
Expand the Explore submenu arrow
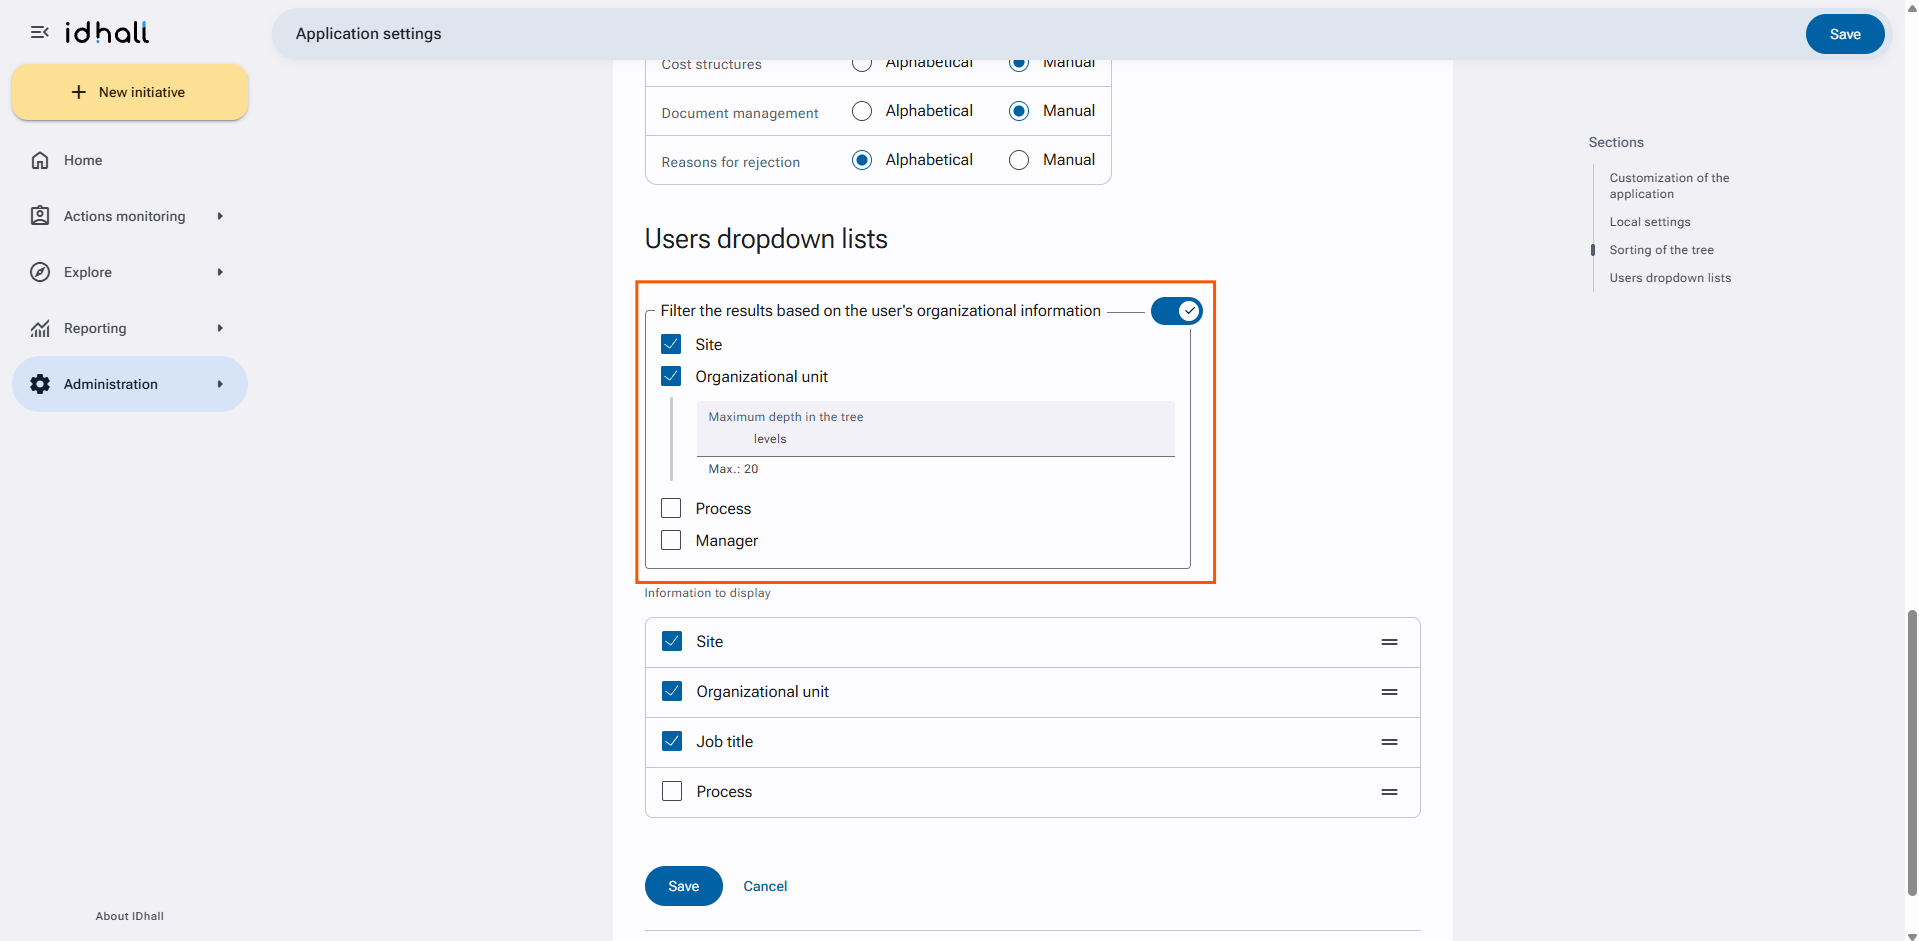220,272
